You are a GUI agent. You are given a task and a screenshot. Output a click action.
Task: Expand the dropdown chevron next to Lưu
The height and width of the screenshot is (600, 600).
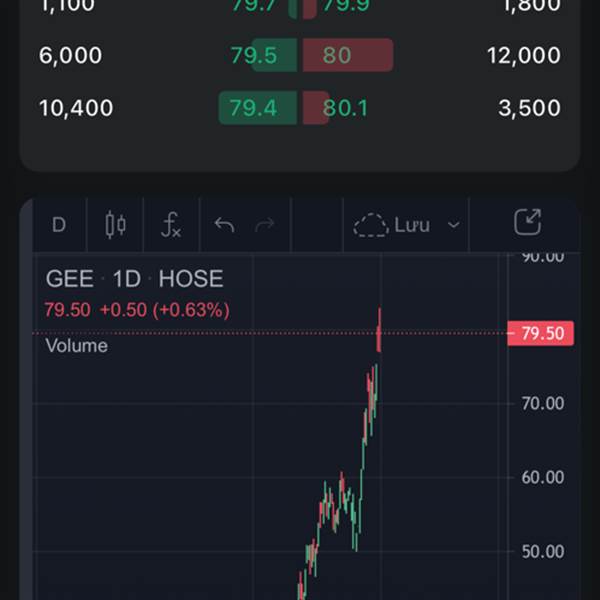(454, 225)
